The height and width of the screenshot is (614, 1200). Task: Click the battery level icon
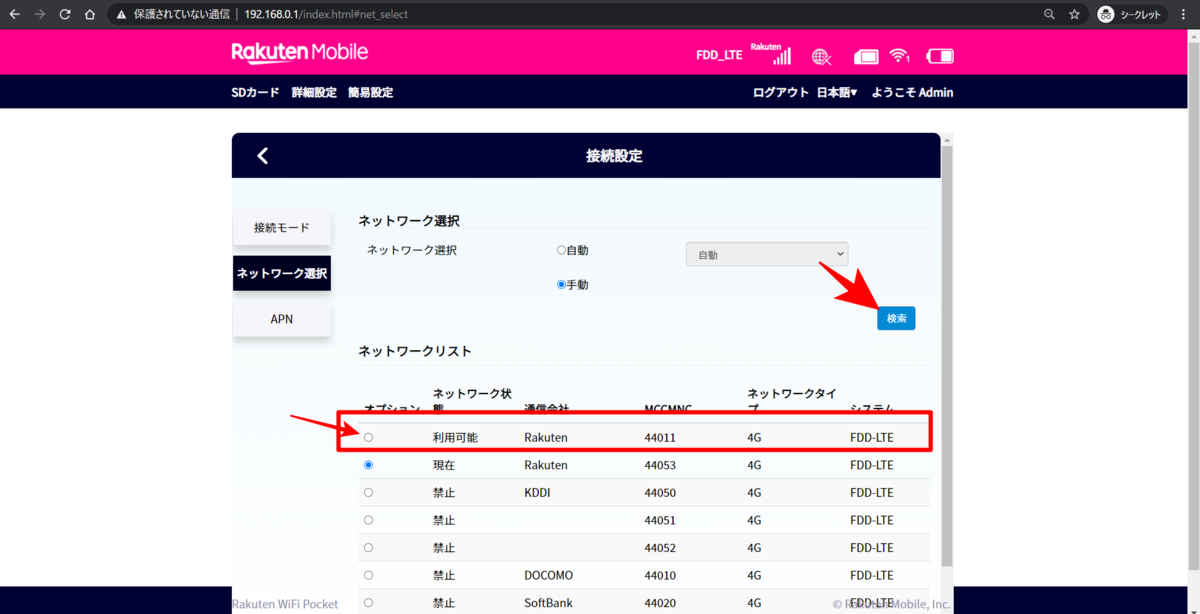point(941,56)
